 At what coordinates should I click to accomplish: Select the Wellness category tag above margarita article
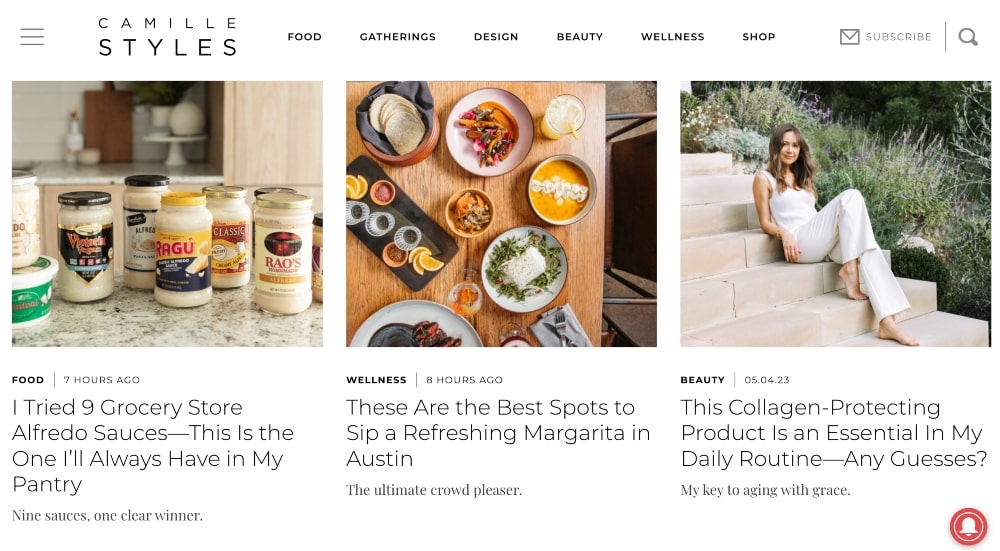pyautogui.click(x=376, y=380)
